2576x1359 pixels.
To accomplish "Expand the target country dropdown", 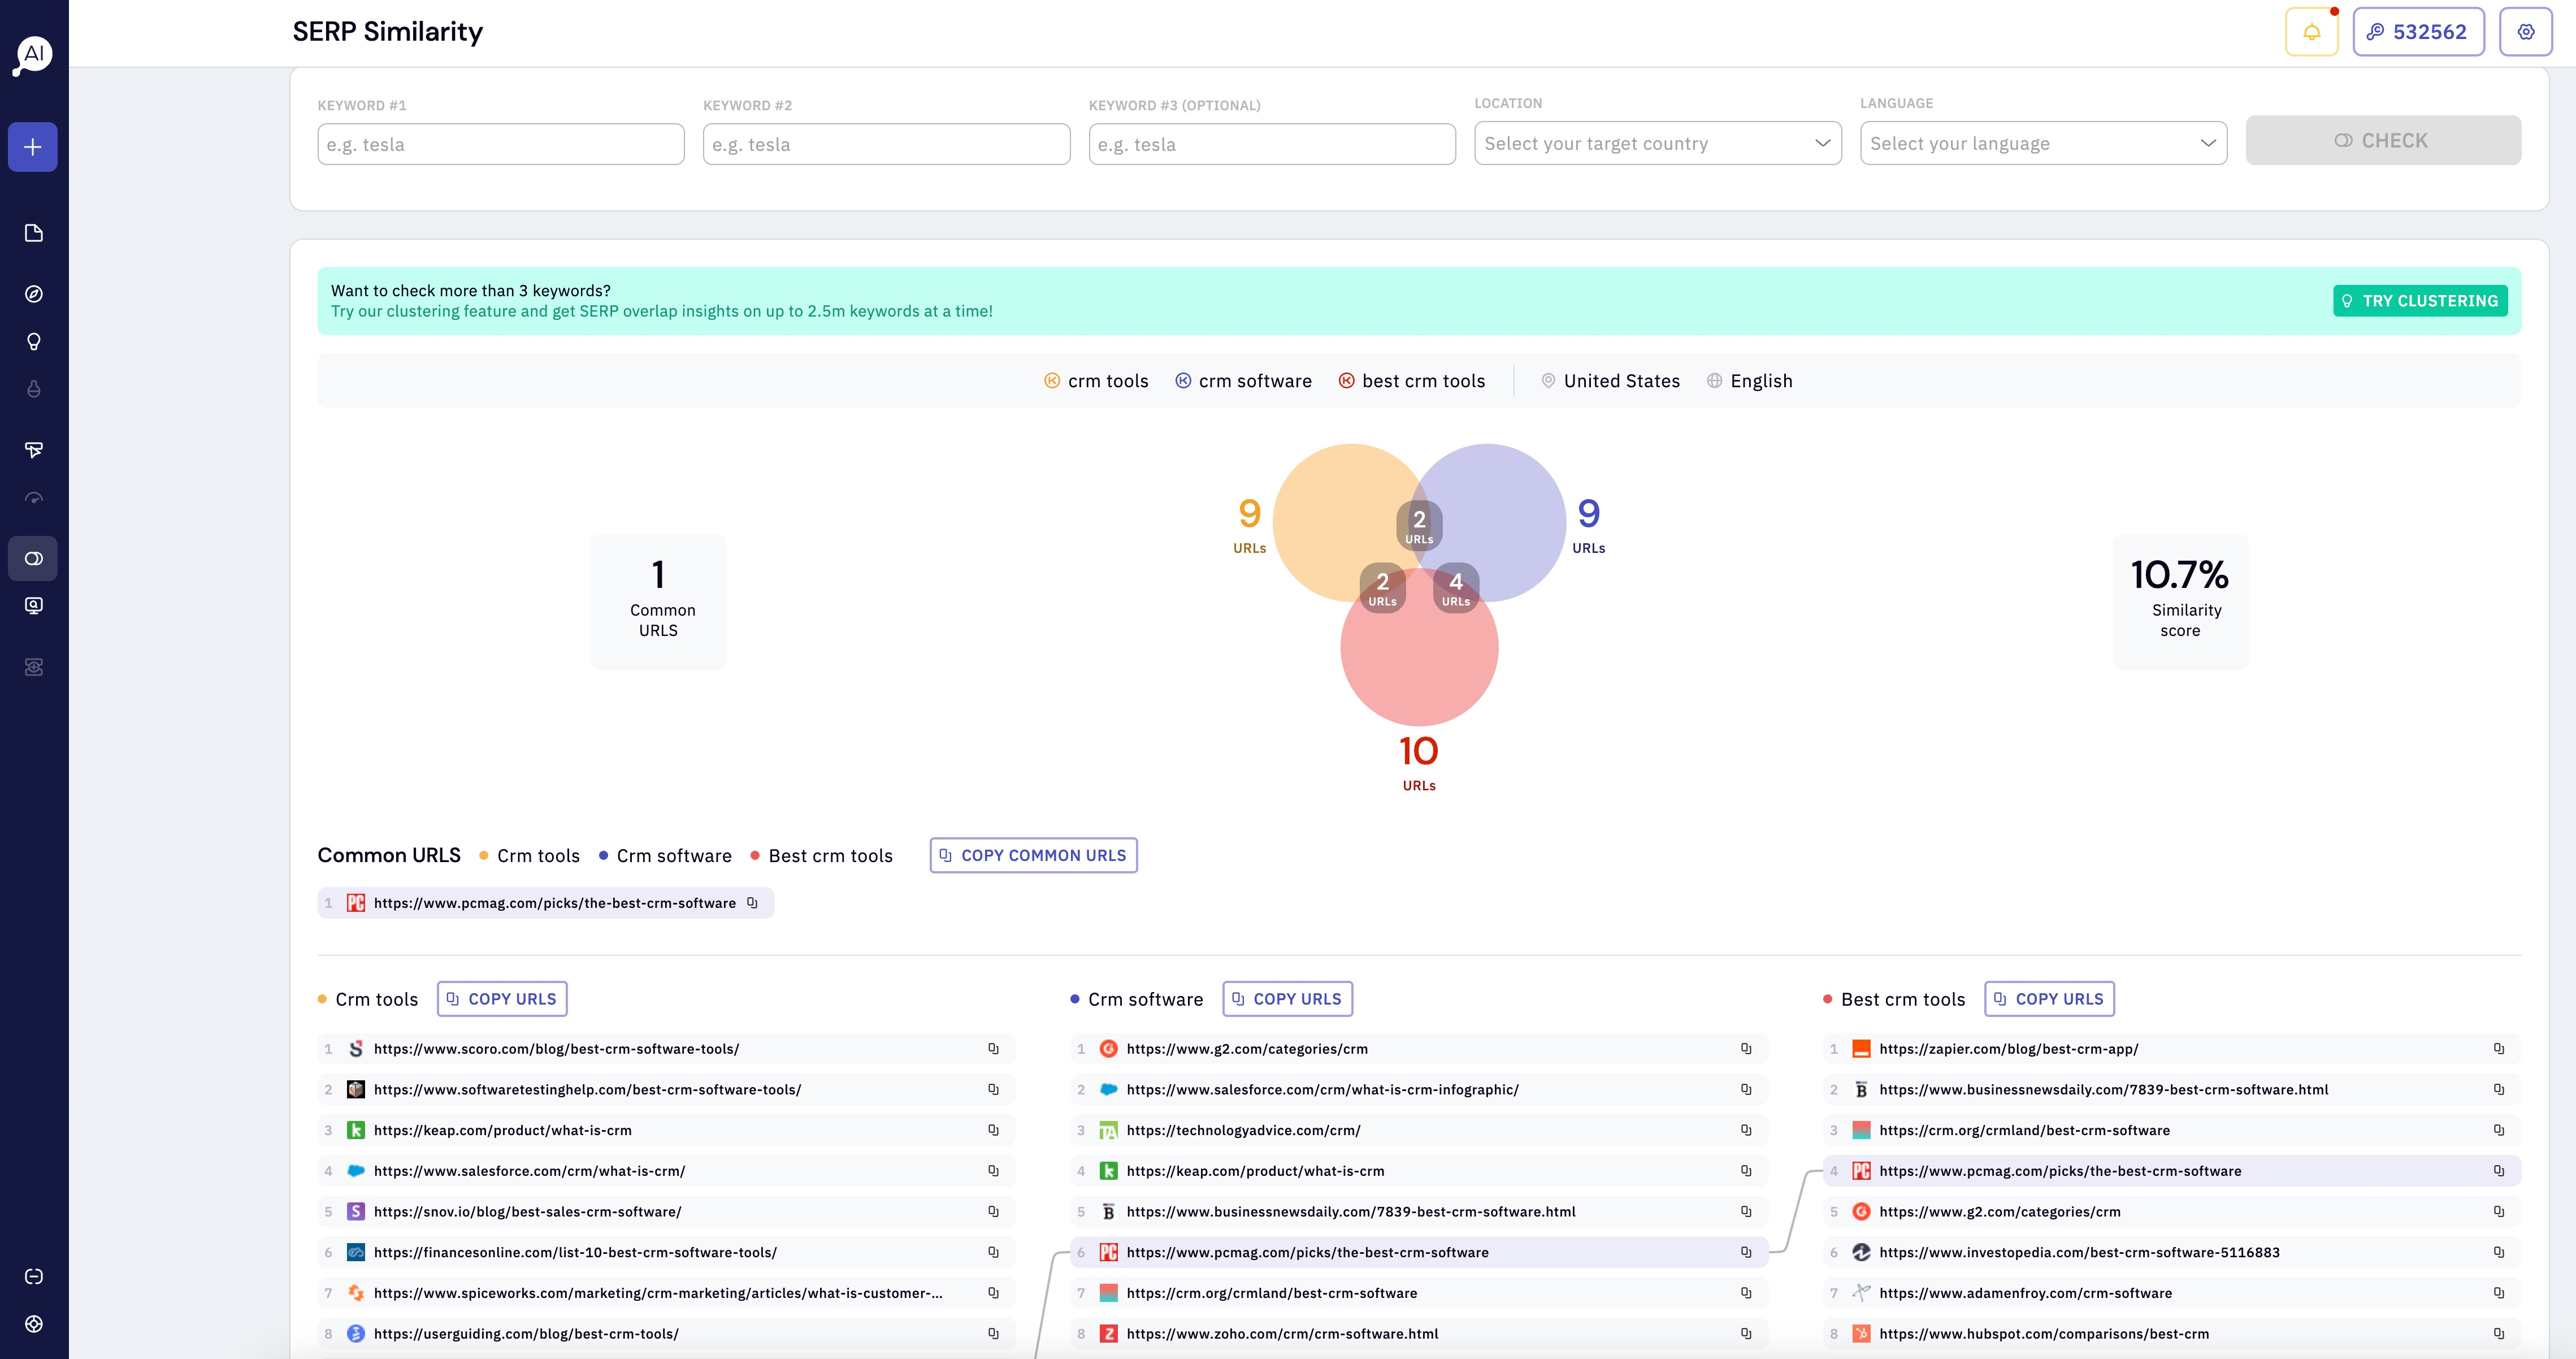I will [x=1657, y=144].
